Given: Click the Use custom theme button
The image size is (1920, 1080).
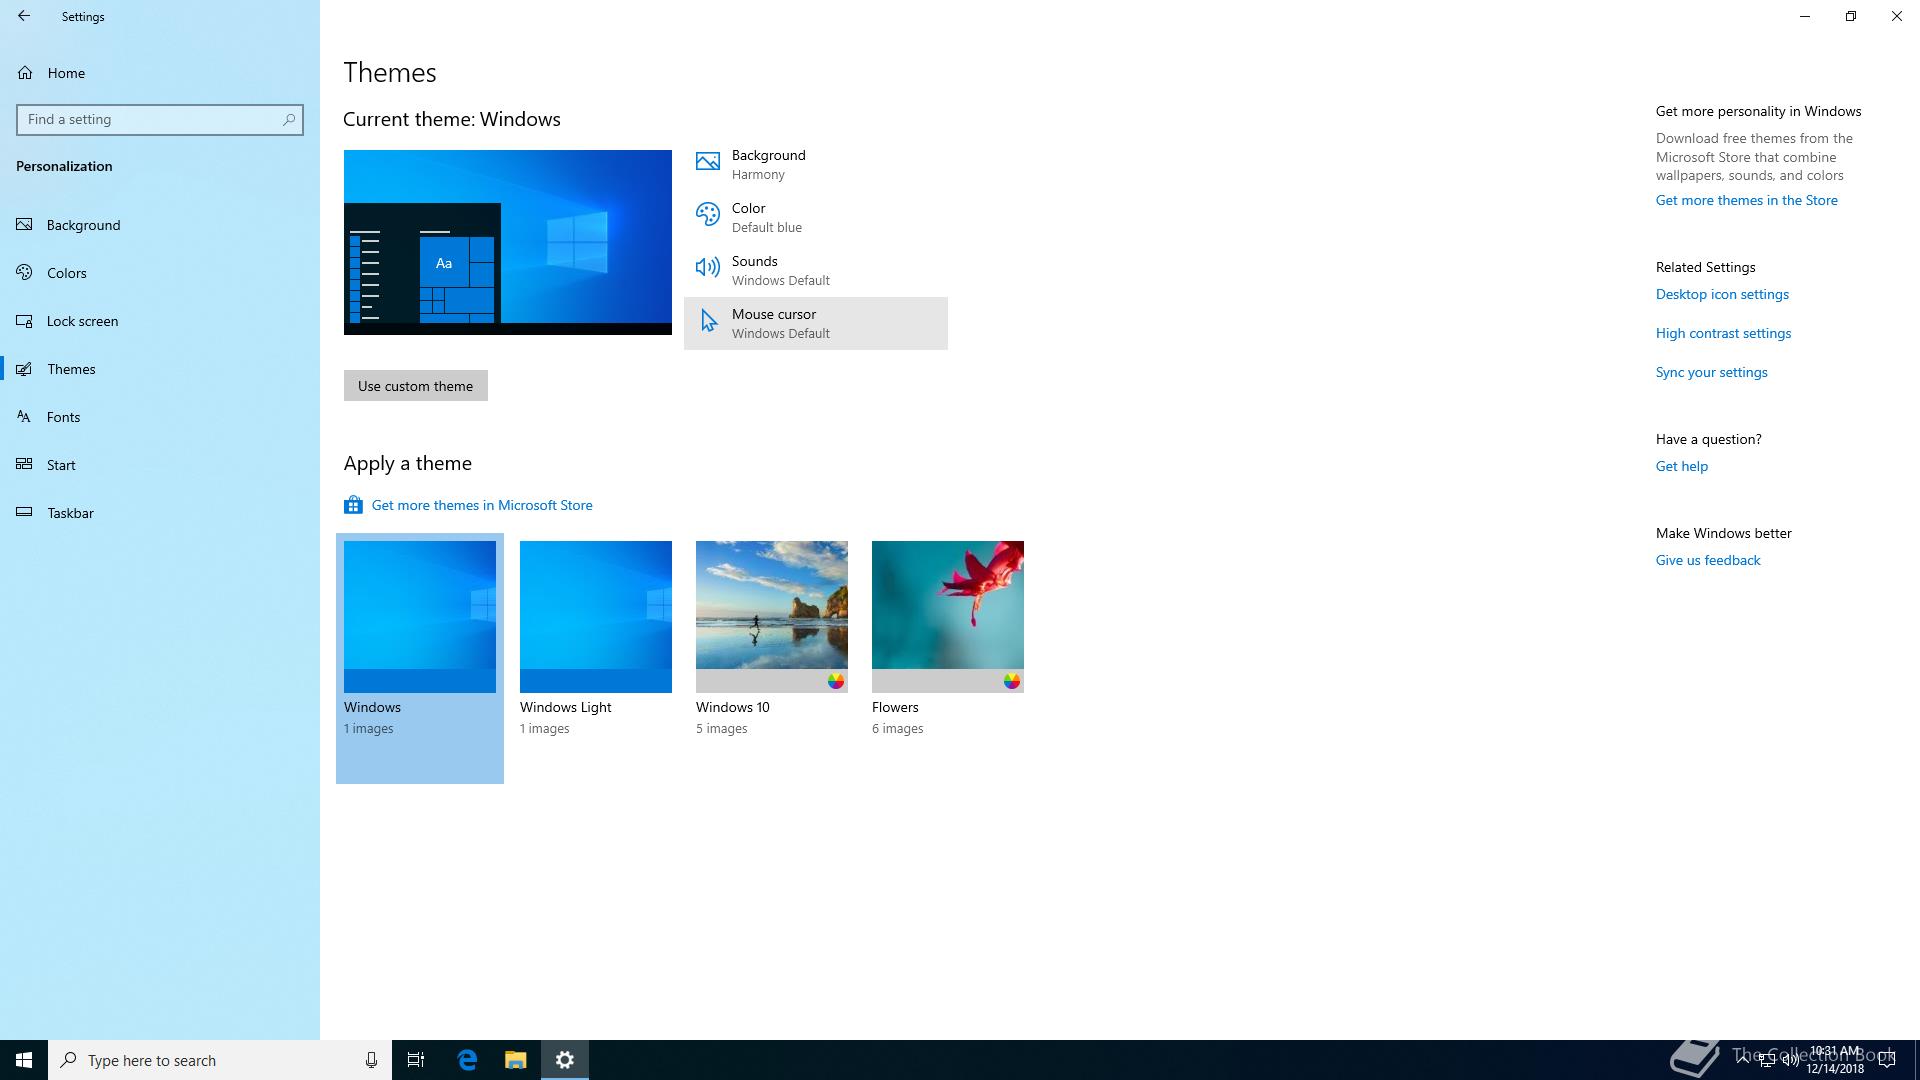Looking at the screenshot, I should [x=416, y=386].
